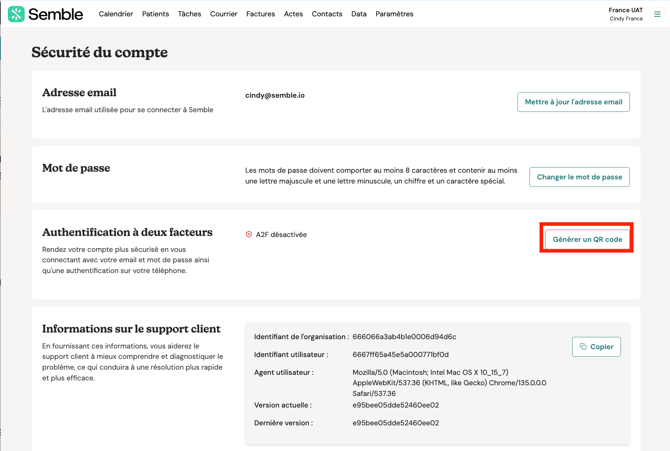The height and width of the screenshot is (451, 670).
Task: Click Mettre à jour l'adresse email button
Action: point(573,102)
